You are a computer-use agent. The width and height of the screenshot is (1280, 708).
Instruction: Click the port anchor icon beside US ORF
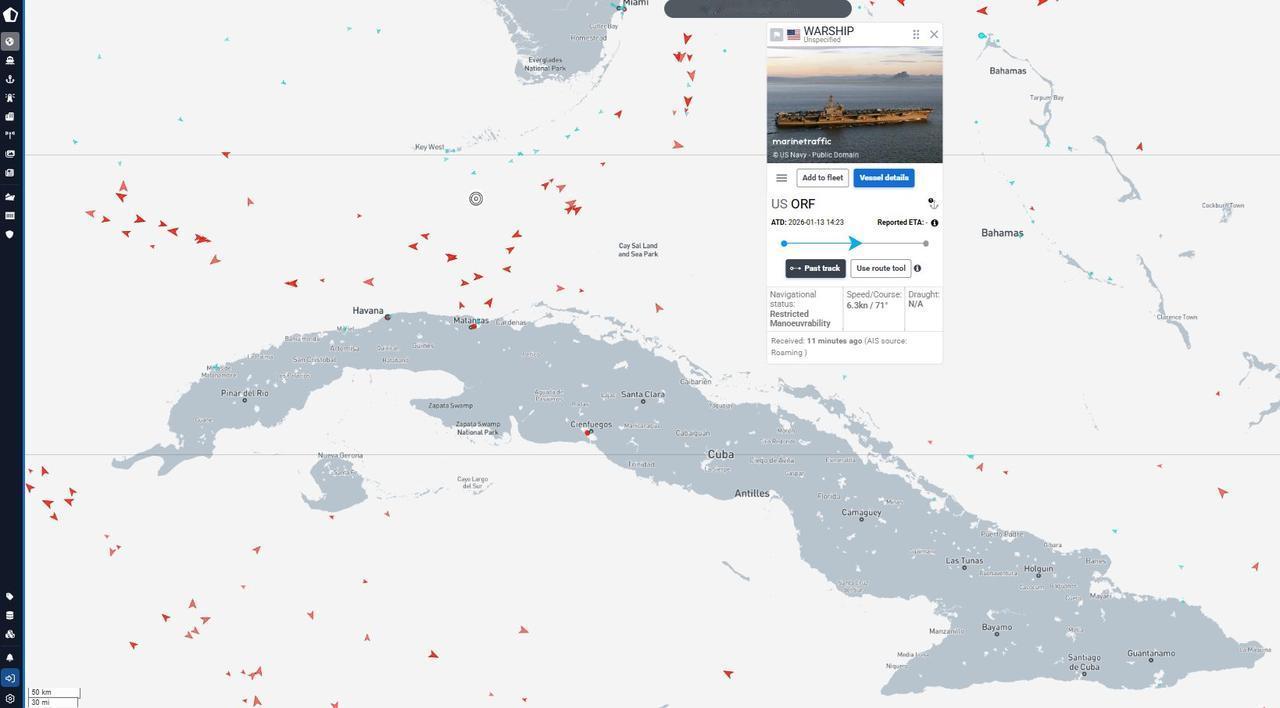(933, 203)
